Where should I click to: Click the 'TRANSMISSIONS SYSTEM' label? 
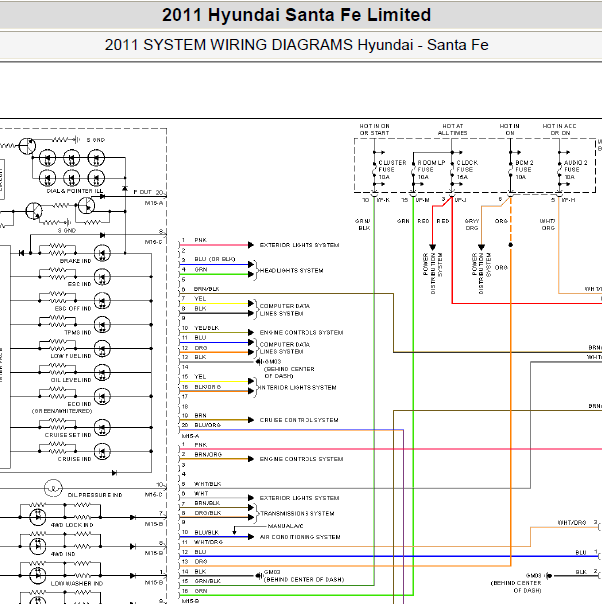297,513
